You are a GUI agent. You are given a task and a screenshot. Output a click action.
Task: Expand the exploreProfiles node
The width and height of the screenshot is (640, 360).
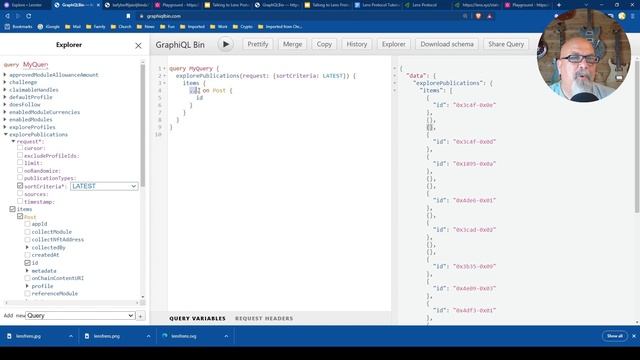pyautogui.click(x=5, y=127)
